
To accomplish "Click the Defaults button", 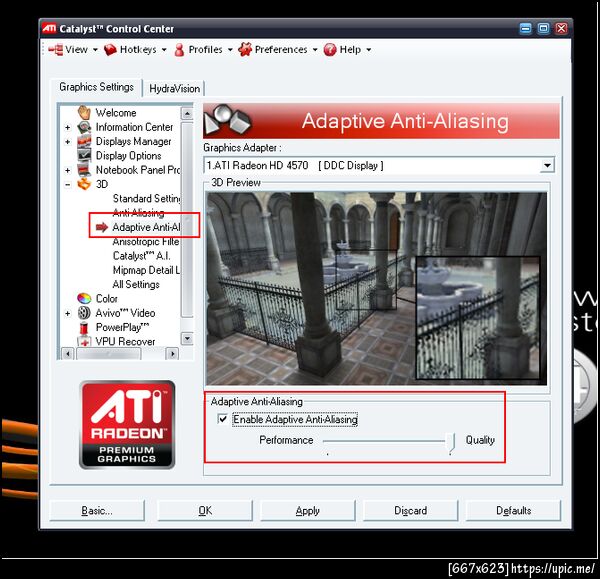I will 514,510.
